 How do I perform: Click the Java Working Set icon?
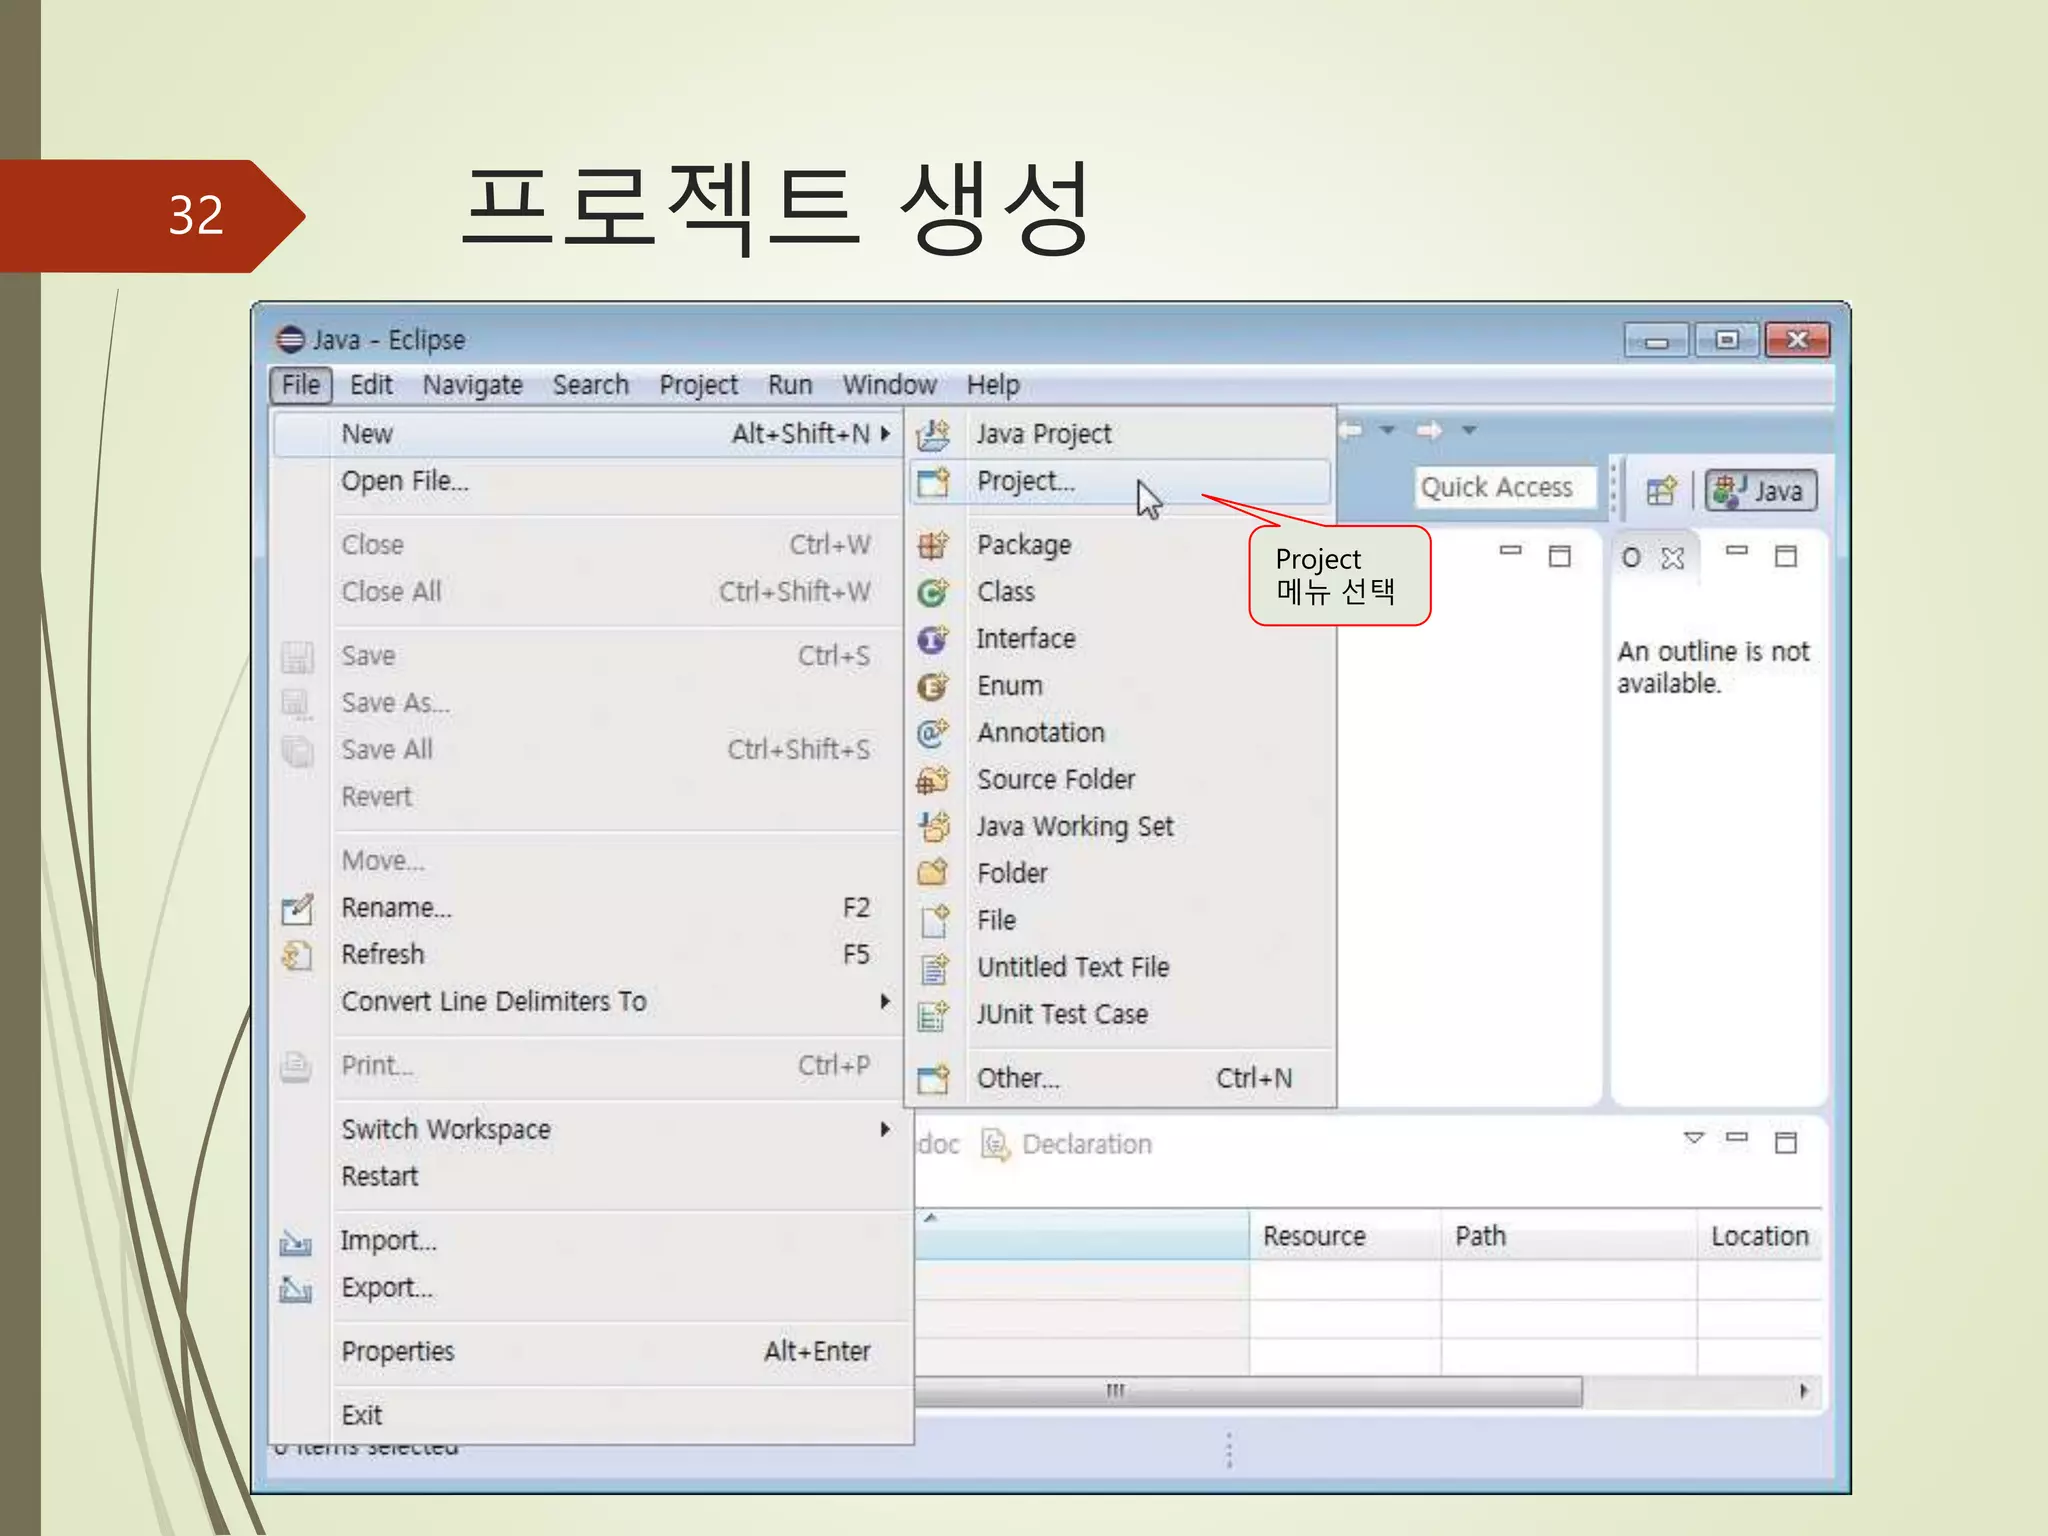933,827
